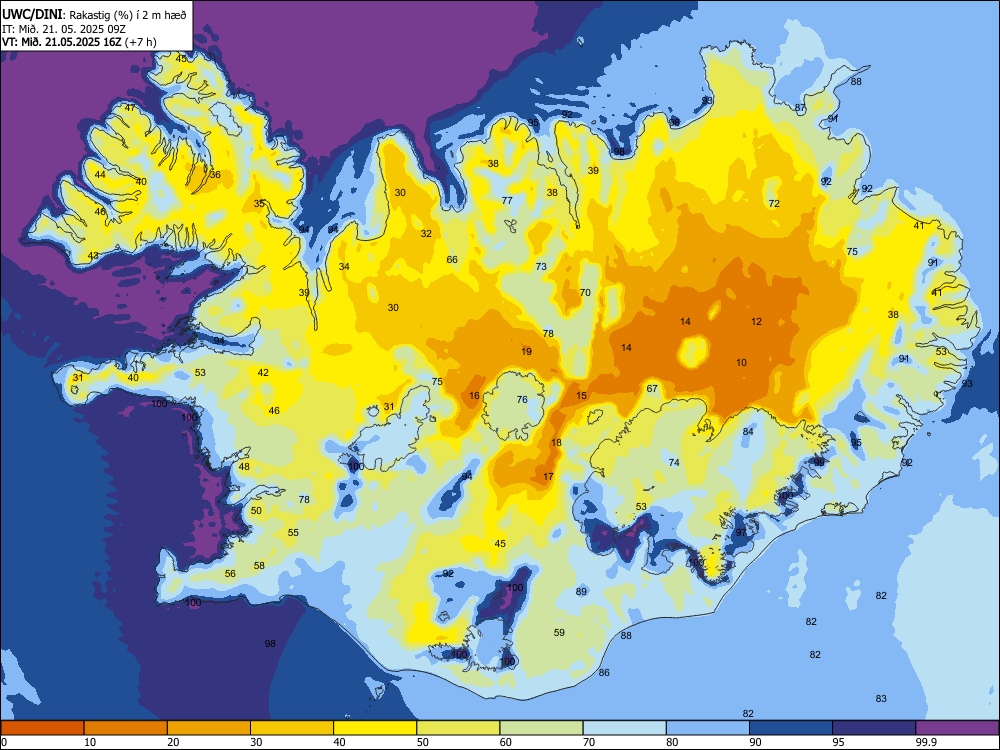
Task: Click the map humidity value 47
Action: pos(130,108)
